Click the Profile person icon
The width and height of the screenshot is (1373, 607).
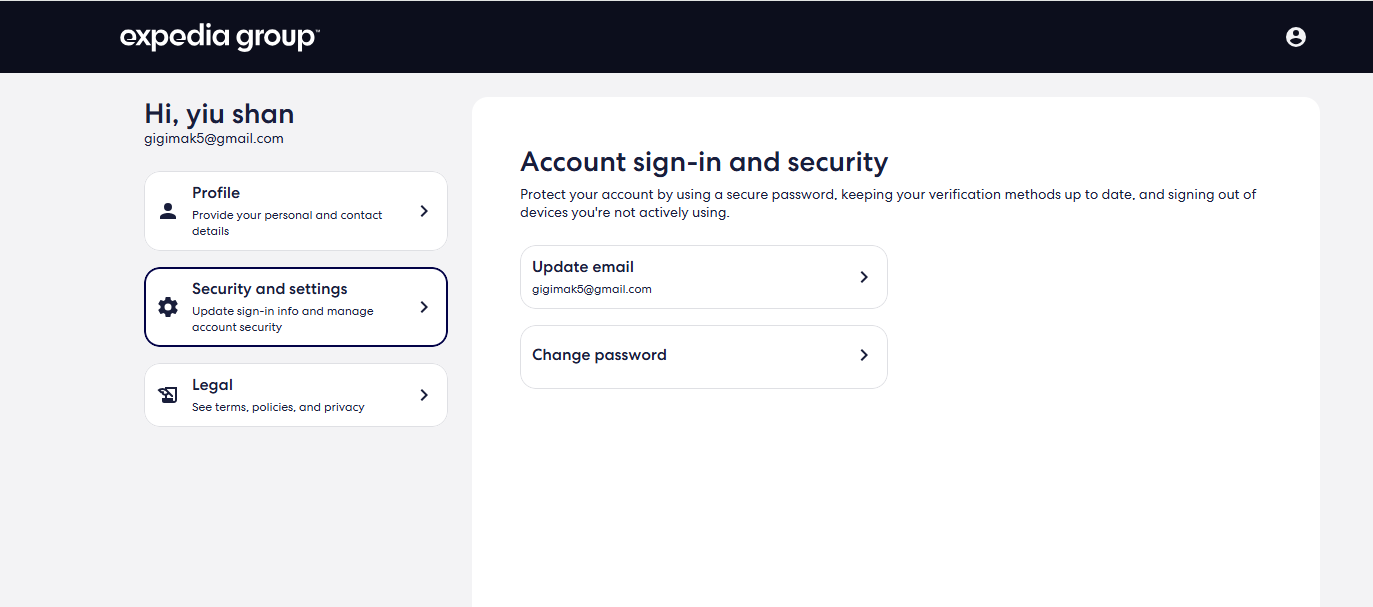[168, 211]
